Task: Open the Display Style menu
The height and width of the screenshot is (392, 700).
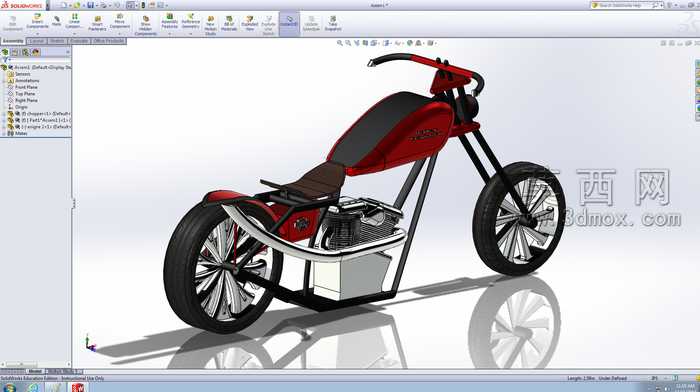Action: point(387,43)
